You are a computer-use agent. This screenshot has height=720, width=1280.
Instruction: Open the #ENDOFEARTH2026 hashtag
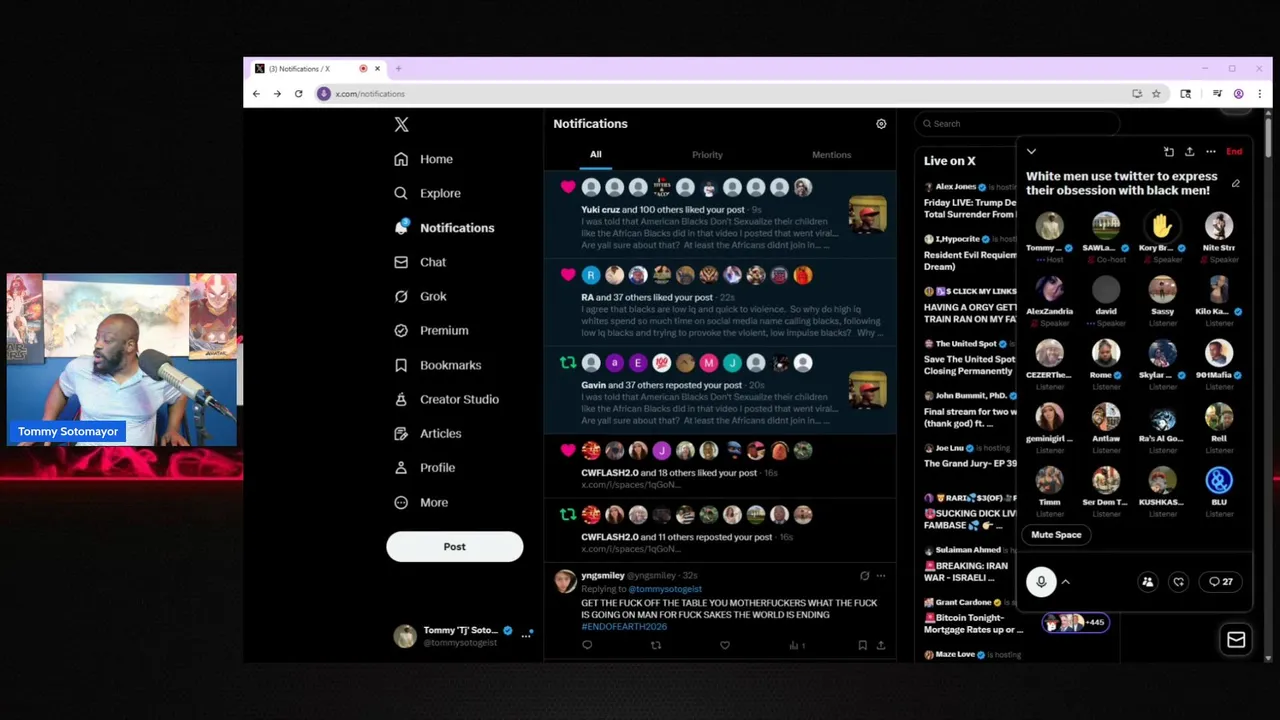[624, 627]
